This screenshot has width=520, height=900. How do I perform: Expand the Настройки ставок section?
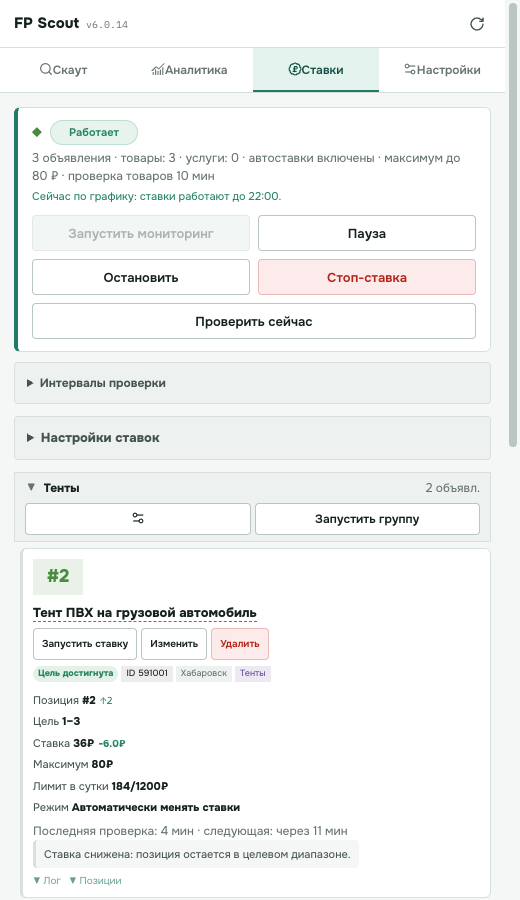[253, 438]
